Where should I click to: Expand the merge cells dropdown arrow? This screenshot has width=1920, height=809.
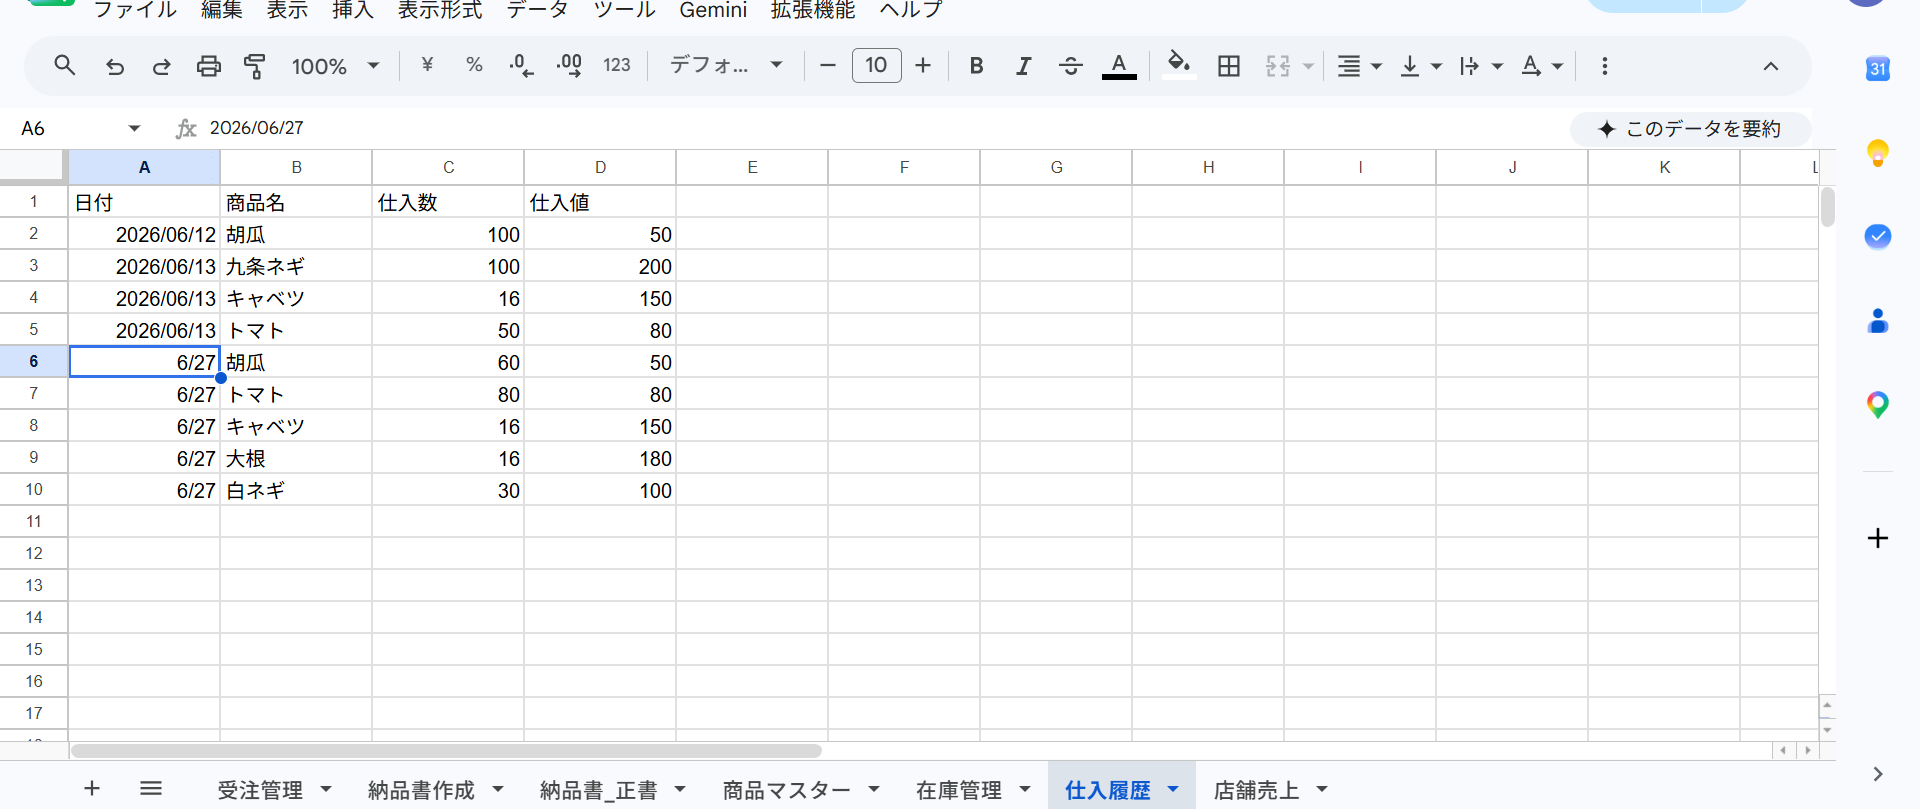(1308, 66)
